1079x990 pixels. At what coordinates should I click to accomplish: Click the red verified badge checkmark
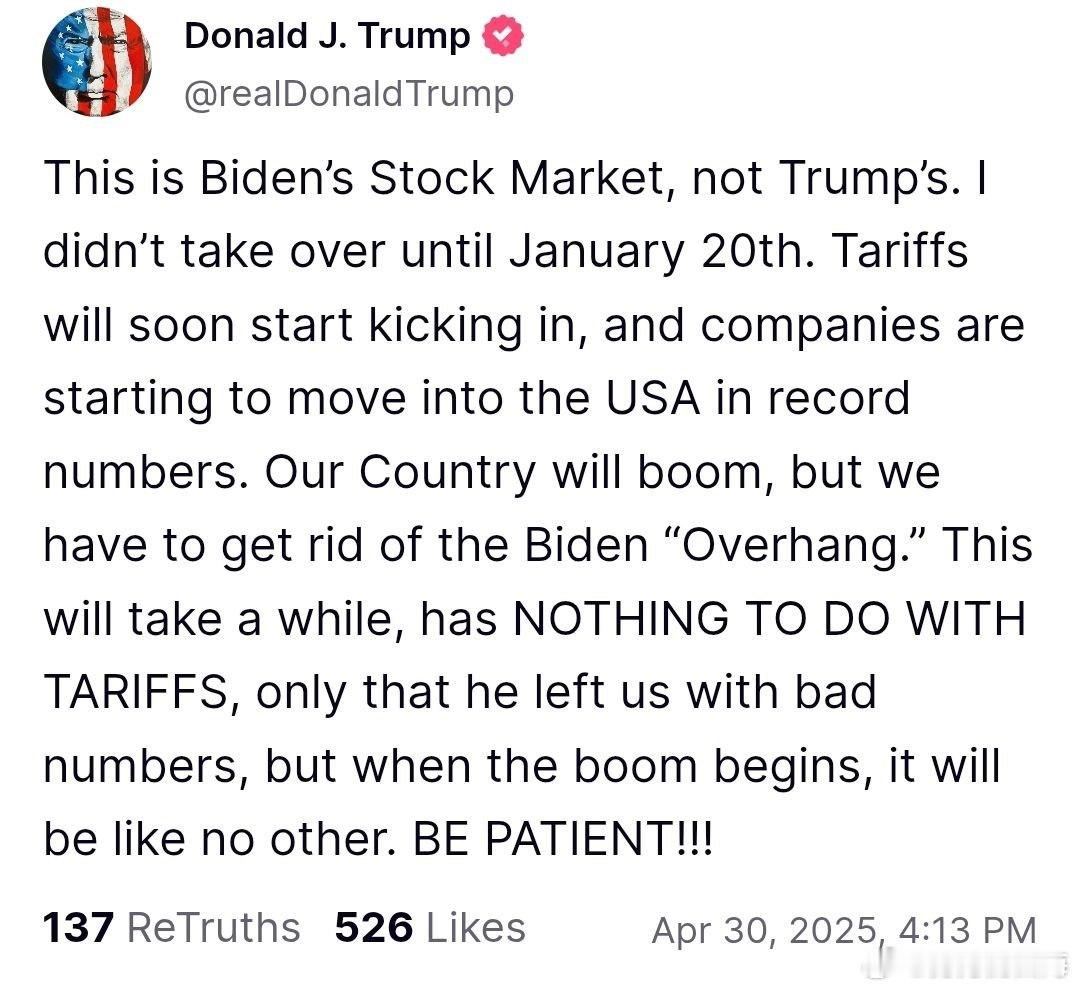click(x=503, y=36)
